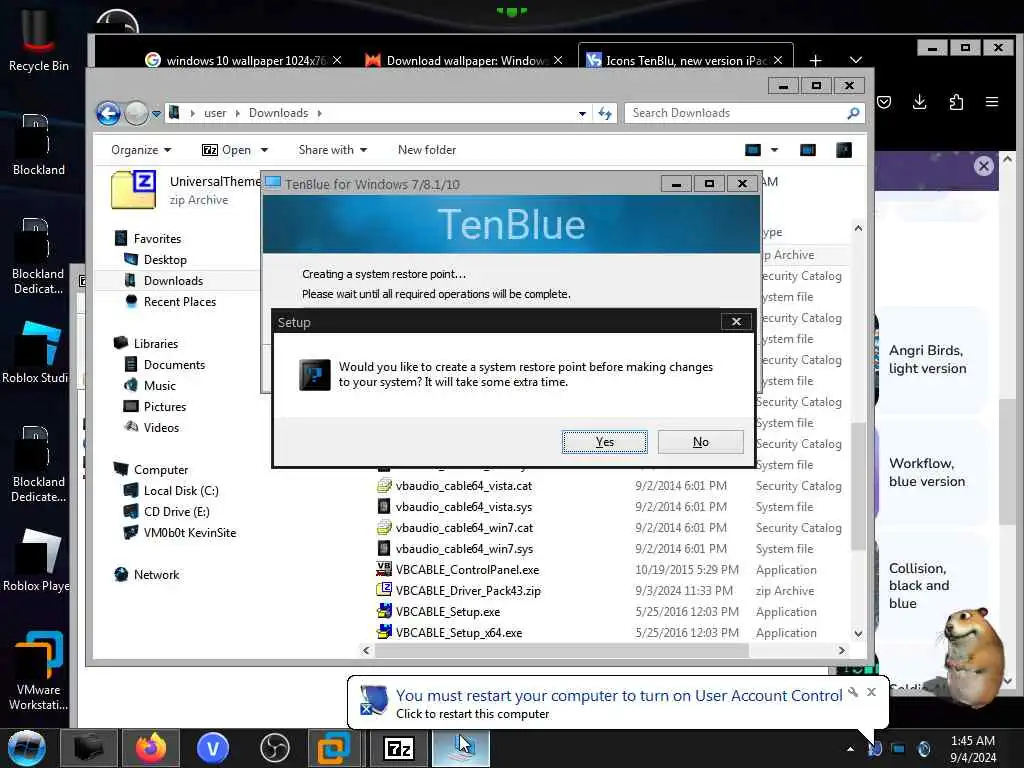Select file vbaudio_cable64_vista.sys
Image resolution: width=1024 pixels, height=768 pixels.
coord(463,507)
